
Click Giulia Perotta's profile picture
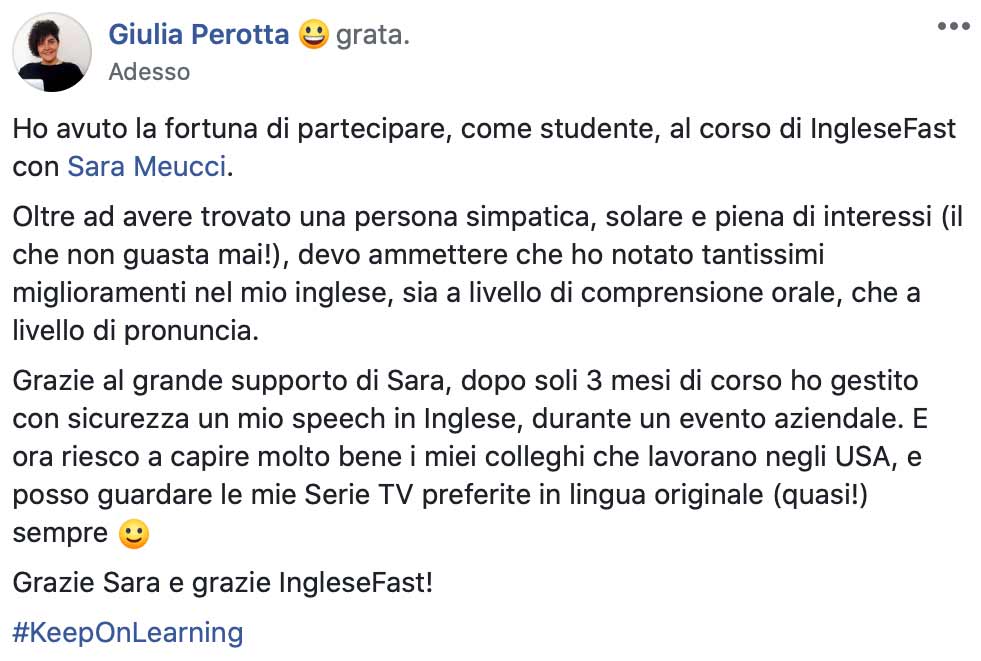(52, 52)
